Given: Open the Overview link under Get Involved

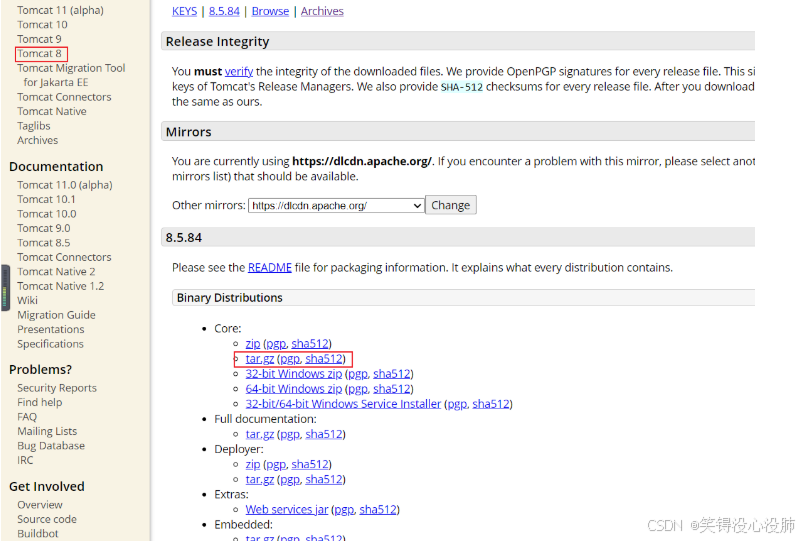Looking at the screenshot, I should (x=40, y=504).
